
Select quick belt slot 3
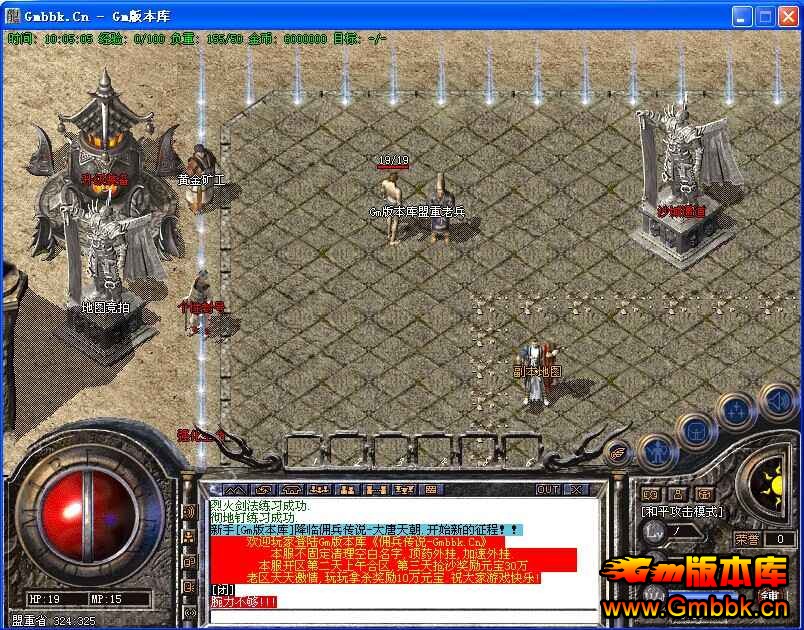pyautogui.click(x=393, y=451)
